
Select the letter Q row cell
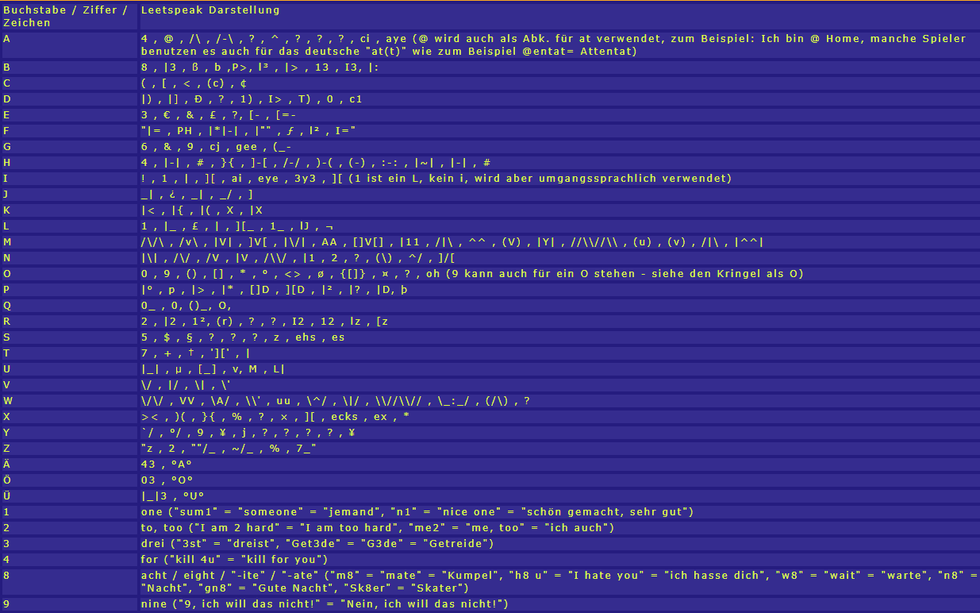click(x=69, y=306)
